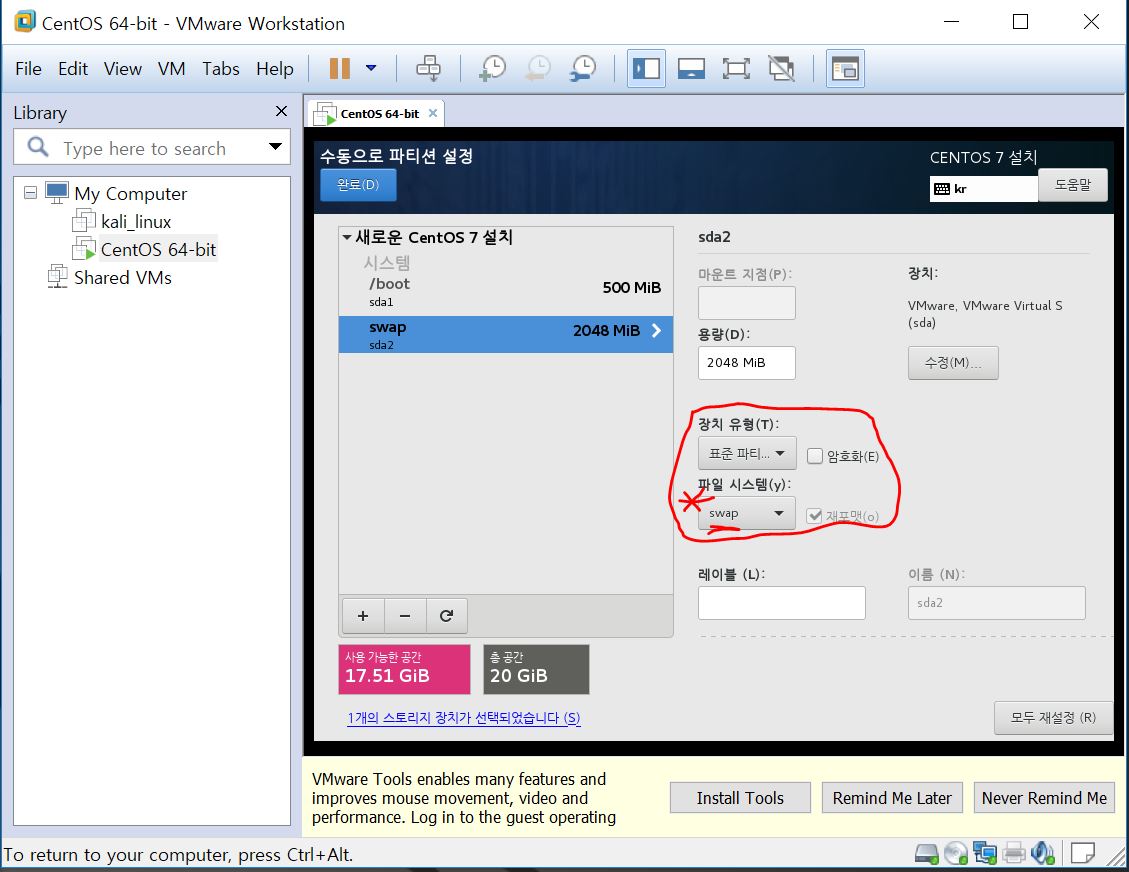The image size is (1129, 872).
Task: Add a new mount point with plus button
Action: click(363, 616)
